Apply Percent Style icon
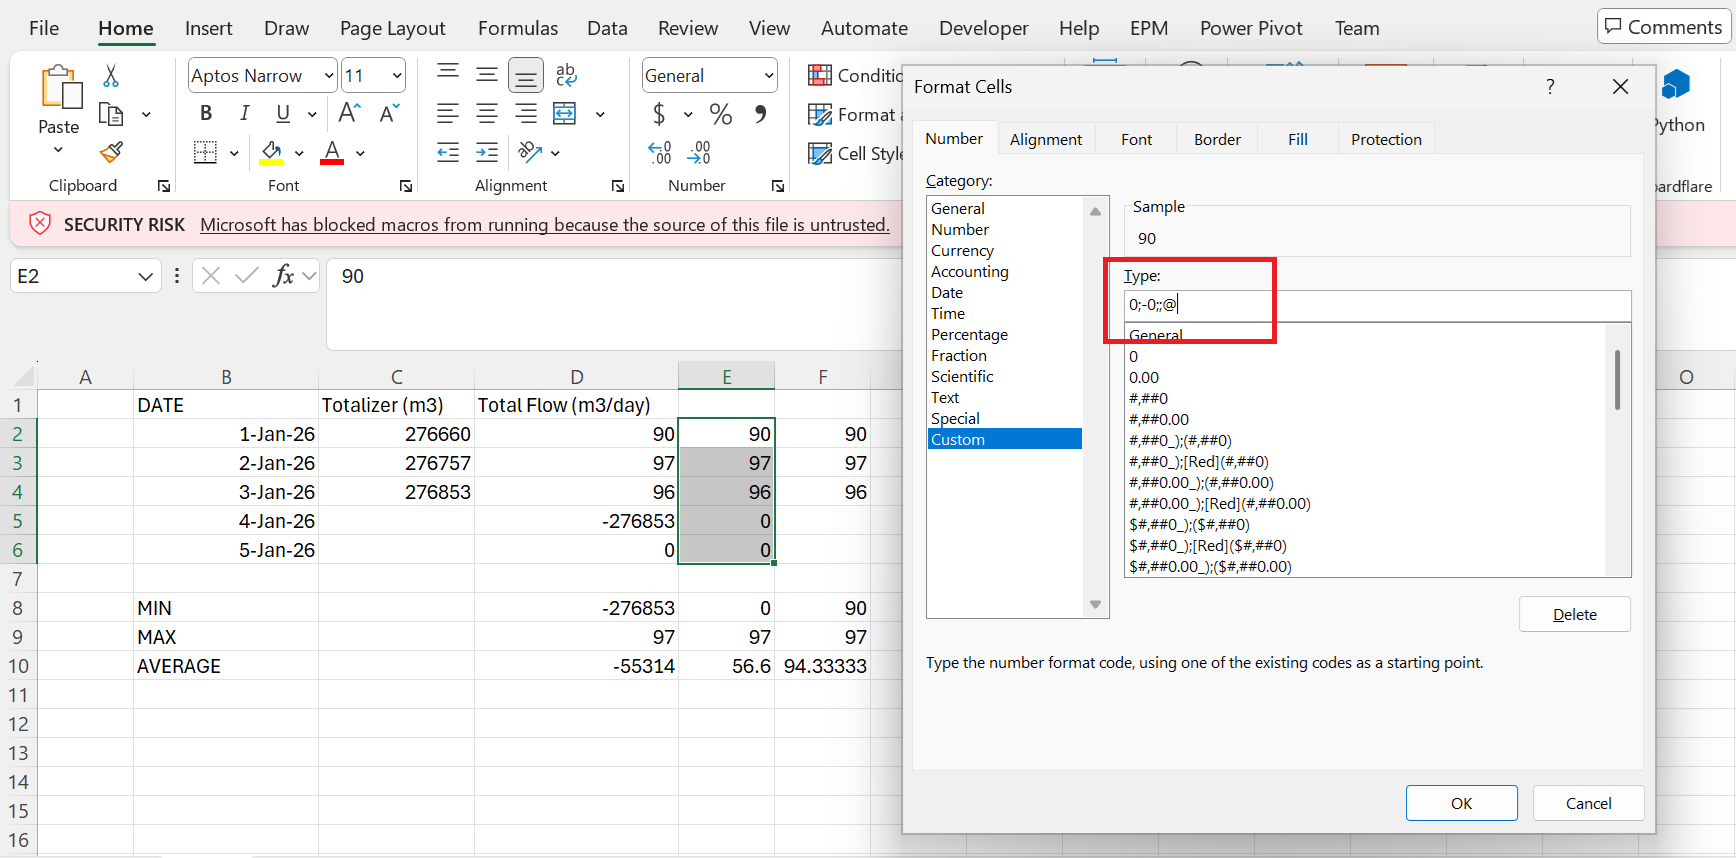 [720, 114]
